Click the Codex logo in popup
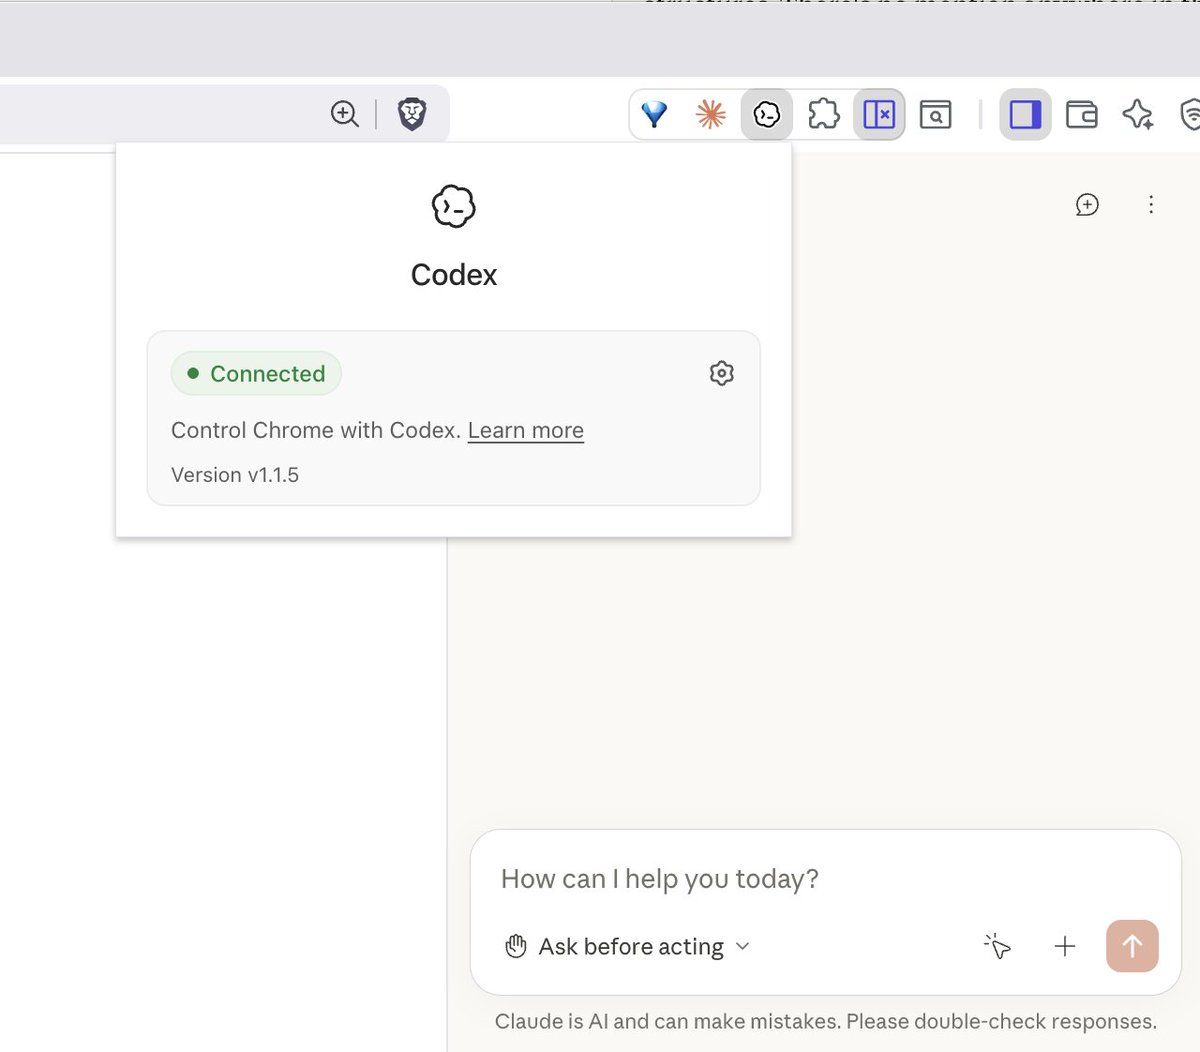The height and width of the screenshot is (1052, 1200). (x=454, y=207)
